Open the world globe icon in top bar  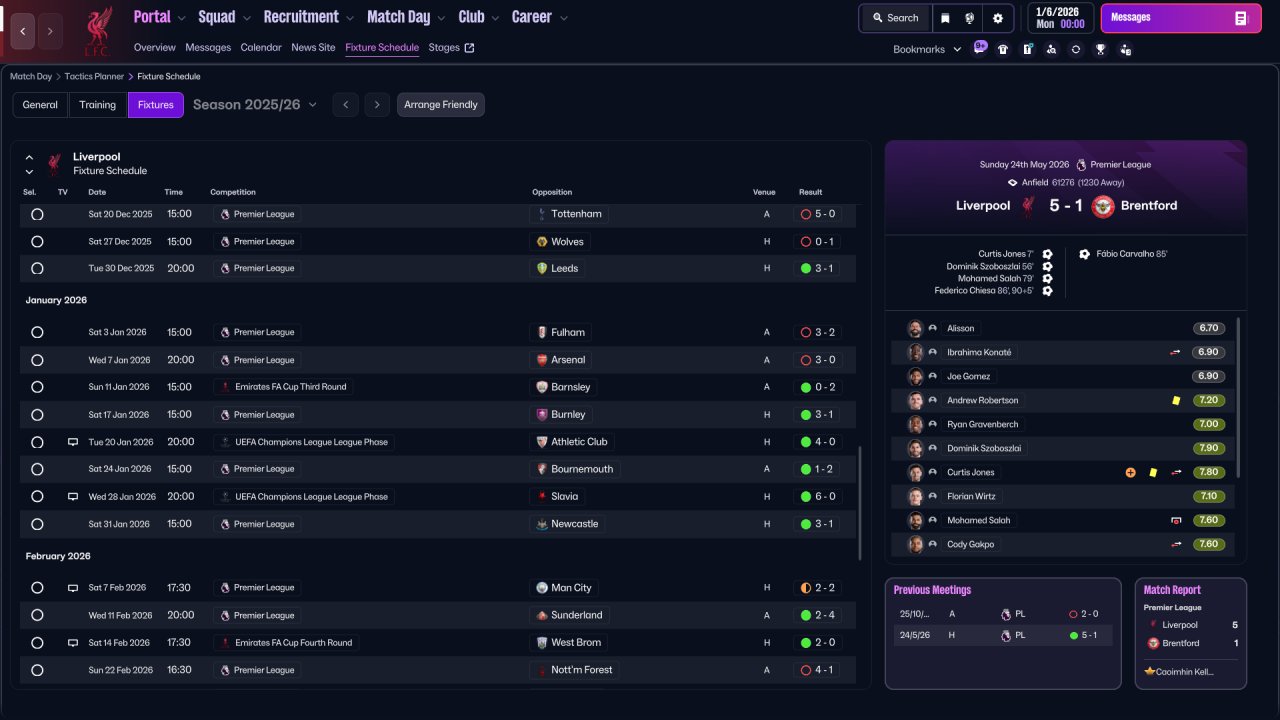[970, 18]
